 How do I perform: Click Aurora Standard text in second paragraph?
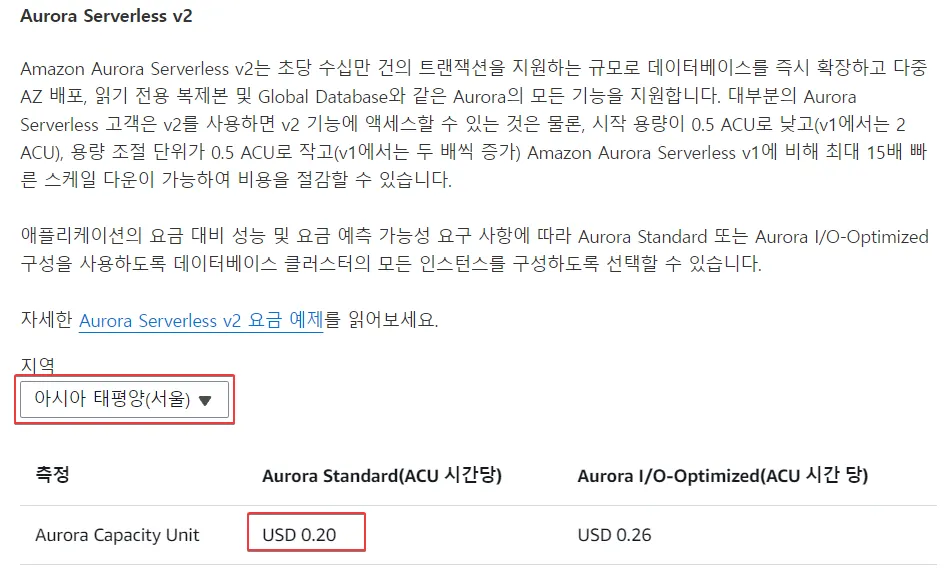(x=669, y=237)
